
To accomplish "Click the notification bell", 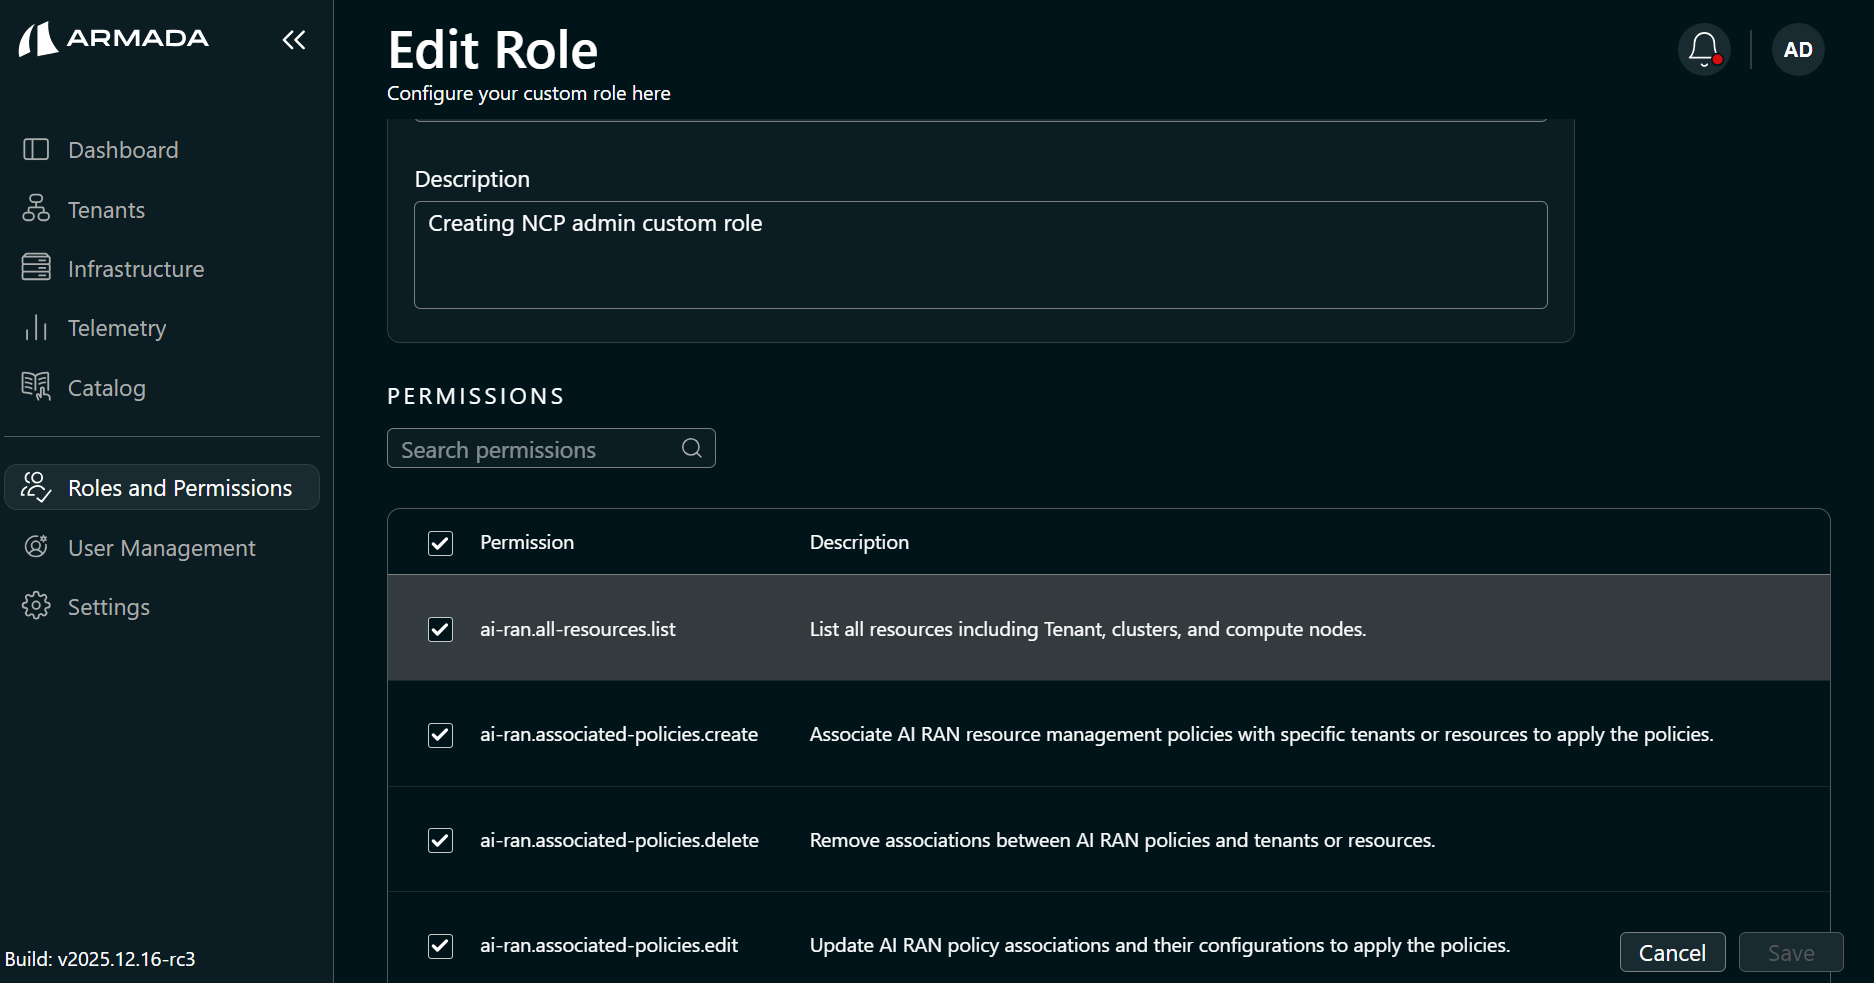I will [1703, 48].
